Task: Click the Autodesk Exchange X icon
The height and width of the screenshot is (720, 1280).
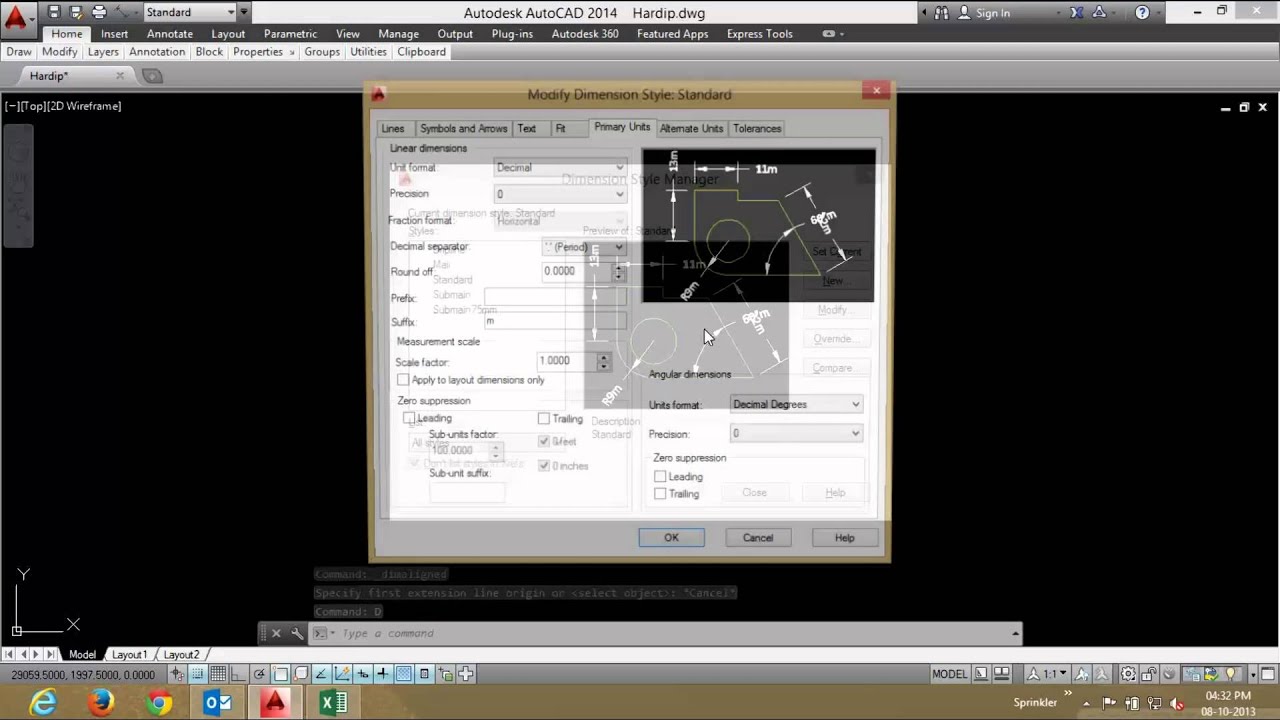Action: tap(1076, 13)
